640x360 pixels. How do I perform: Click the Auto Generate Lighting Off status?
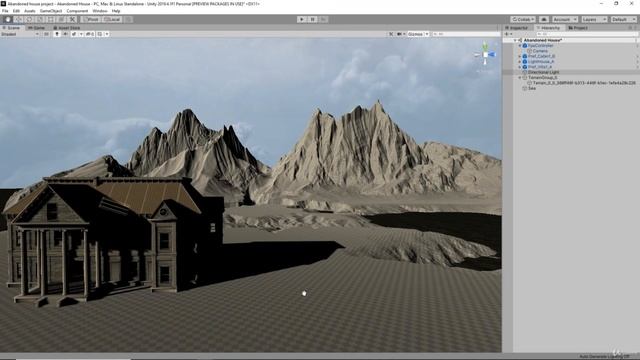pos(604,356)
